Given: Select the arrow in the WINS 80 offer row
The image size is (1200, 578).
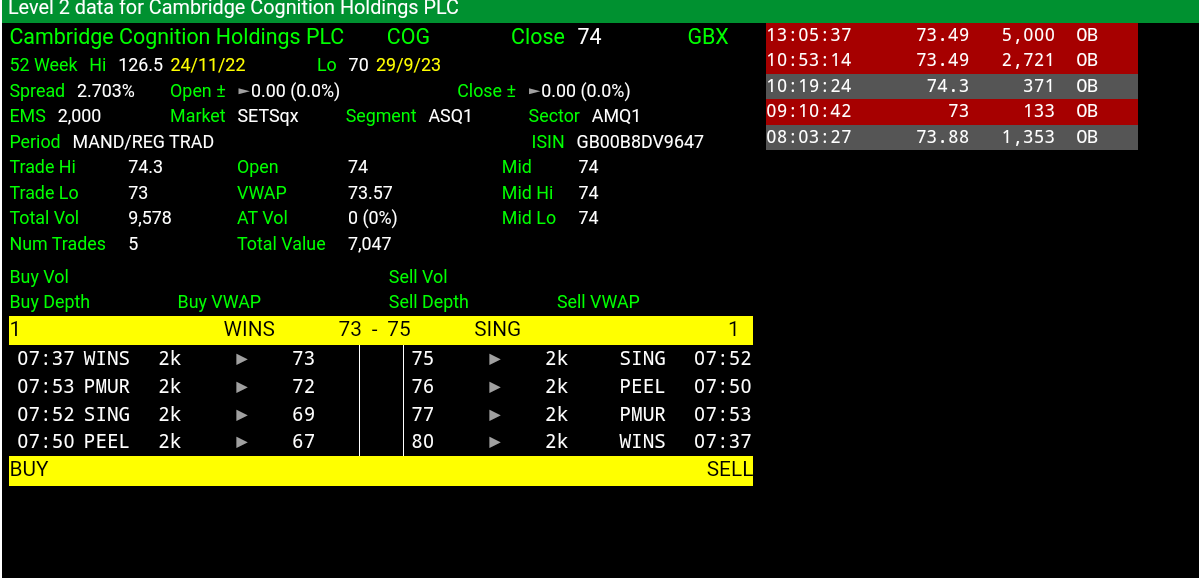Looking at the screenshot, I should pos(495,442).
